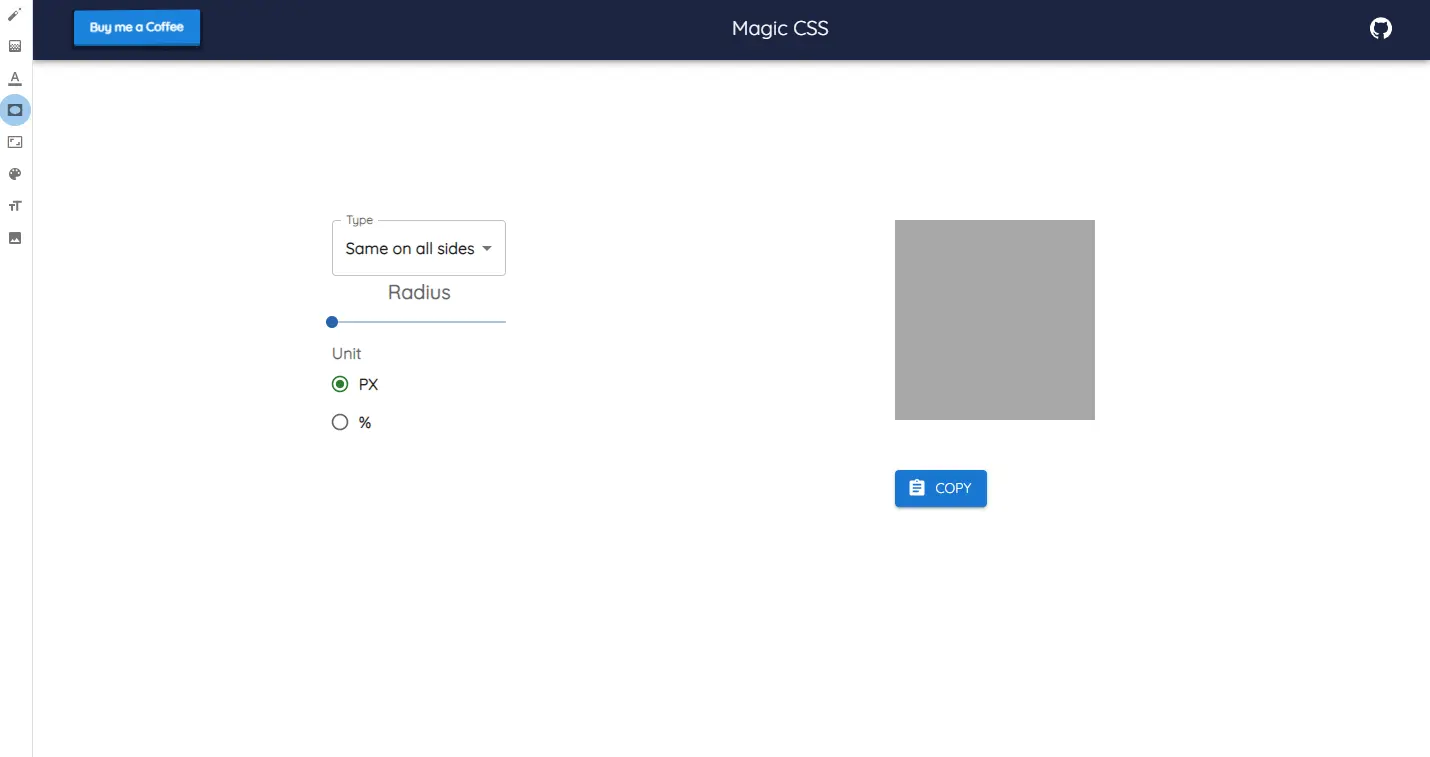The image size is (1430, 757).
Task: Click the middle of the Radius slider track
Action: (x=419, y=322)
